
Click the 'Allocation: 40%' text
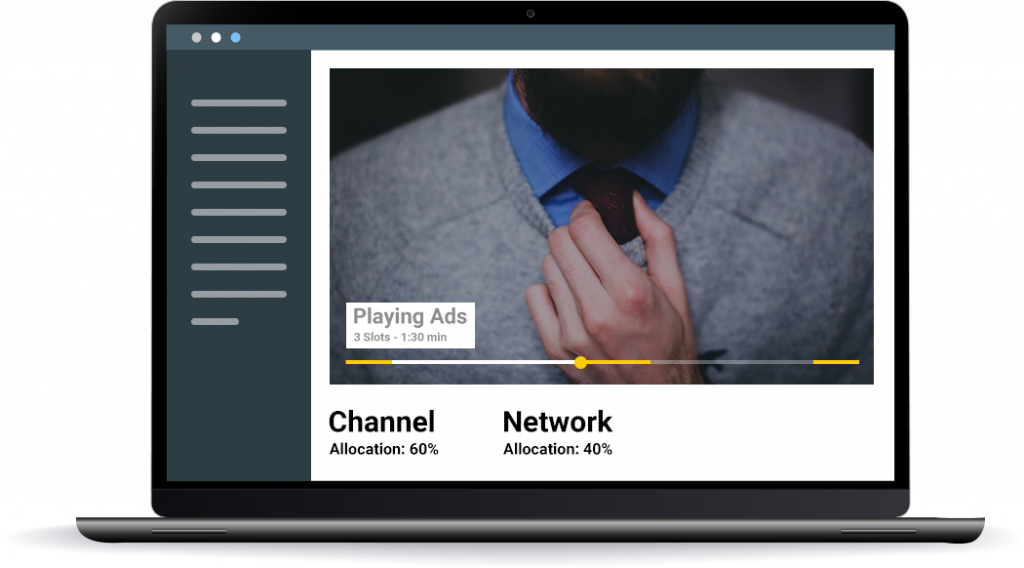(558, 449)
